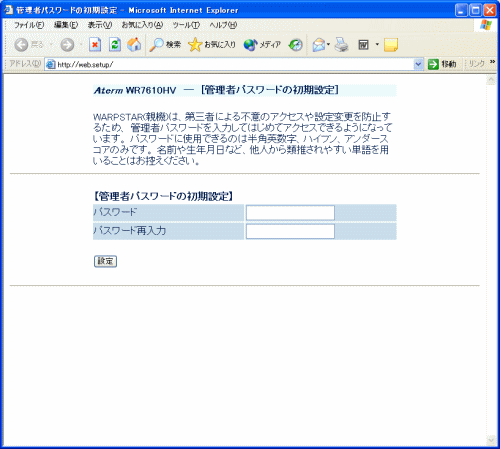This screenshot has height=449, width=500.
Task: Click the Forward navigation arrow icon
Action: 67,45
